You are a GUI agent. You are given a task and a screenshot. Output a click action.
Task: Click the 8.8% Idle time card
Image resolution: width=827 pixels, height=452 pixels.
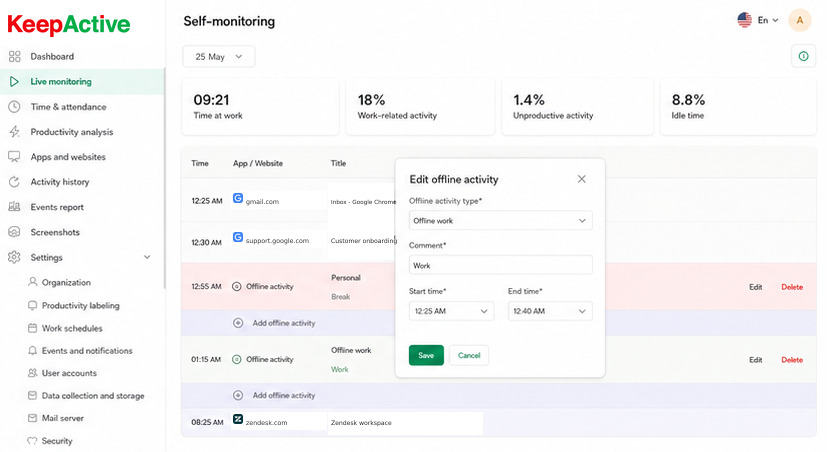point(738,107)
